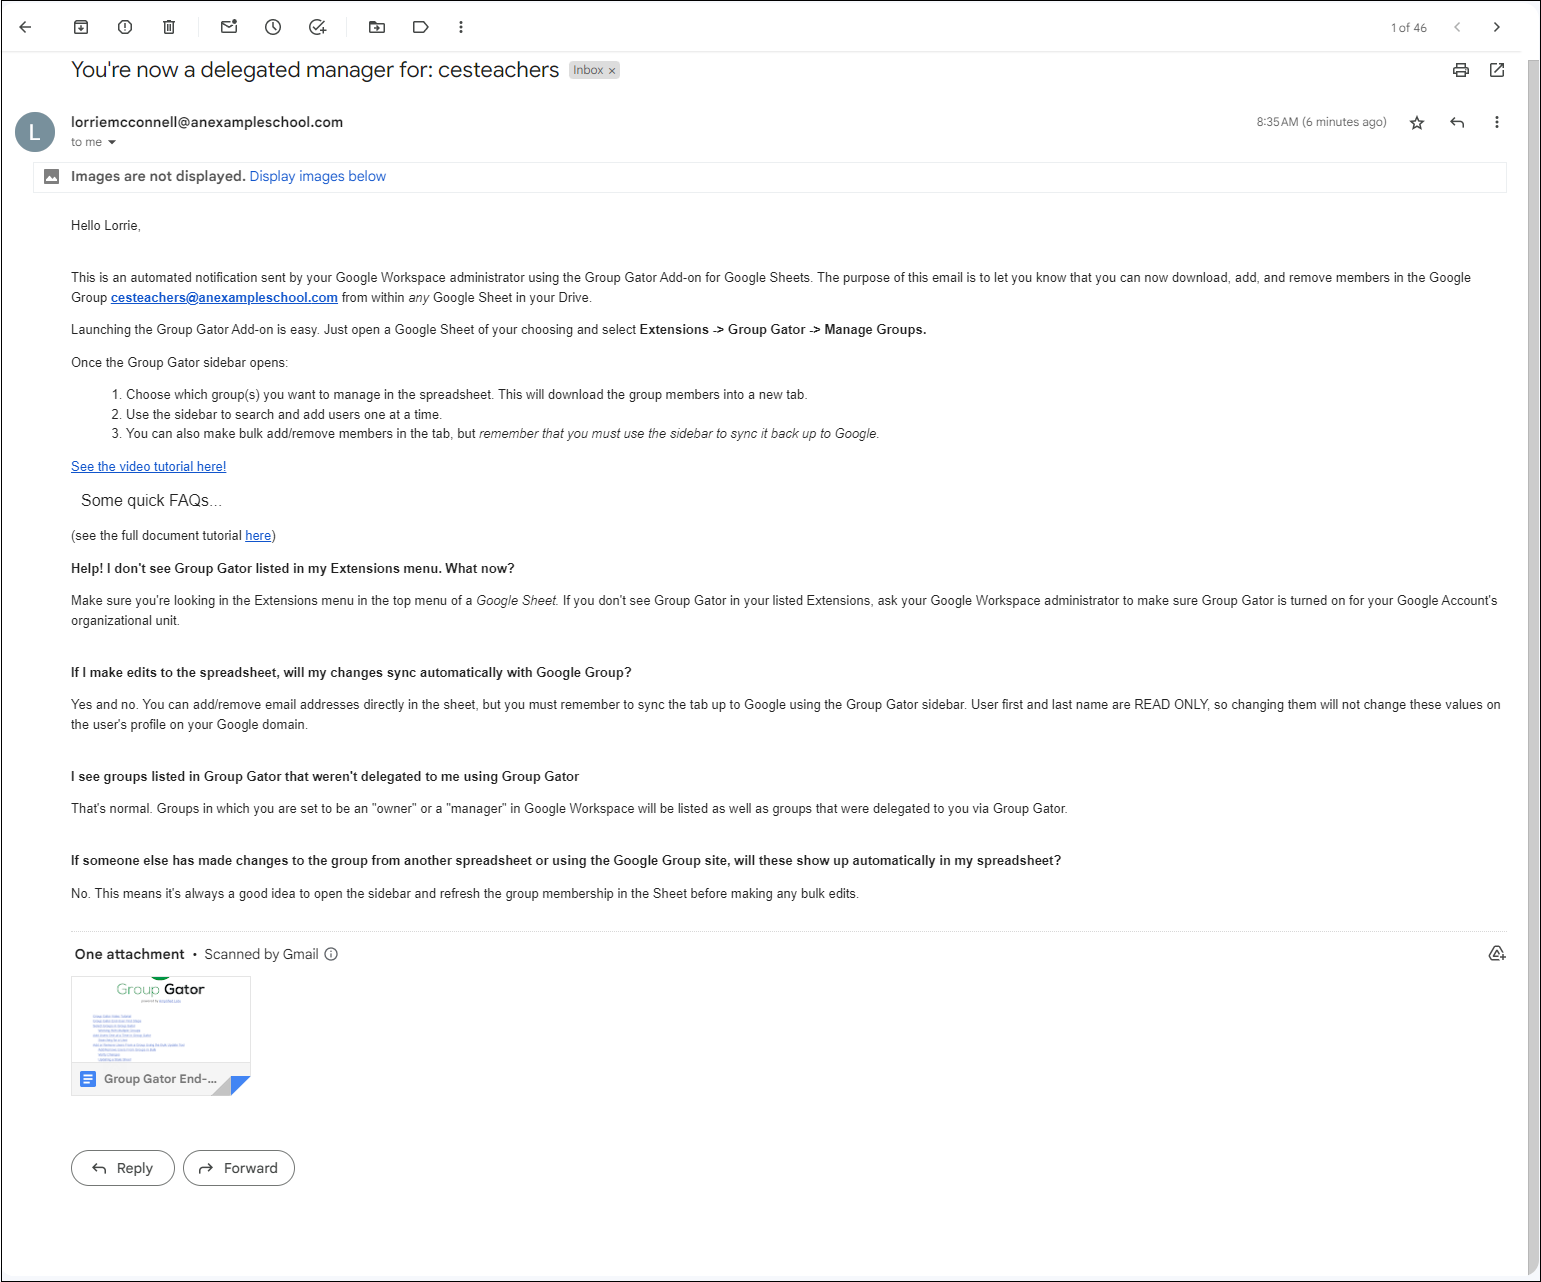Print the email with printer icon
This screenshot has width=1541, height=1282.
[1461, 70]
